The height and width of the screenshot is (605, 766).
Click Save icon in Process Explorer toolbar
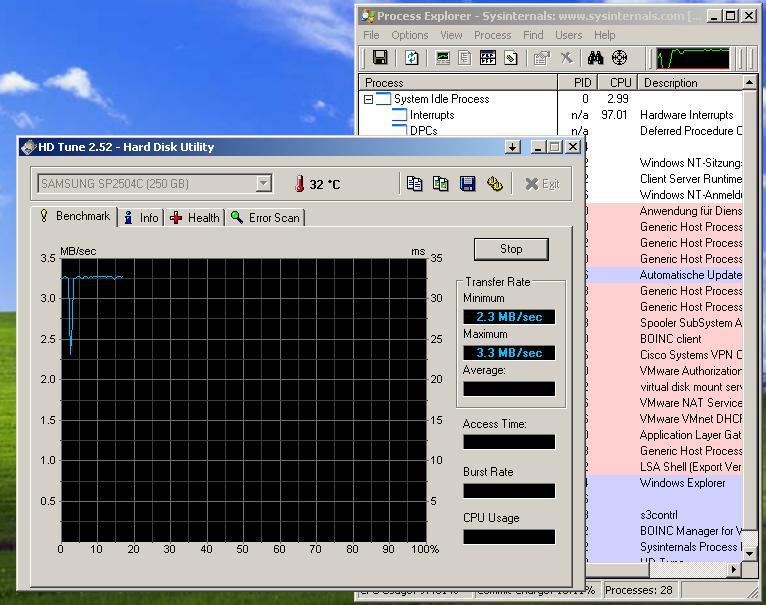pos(380,58)
